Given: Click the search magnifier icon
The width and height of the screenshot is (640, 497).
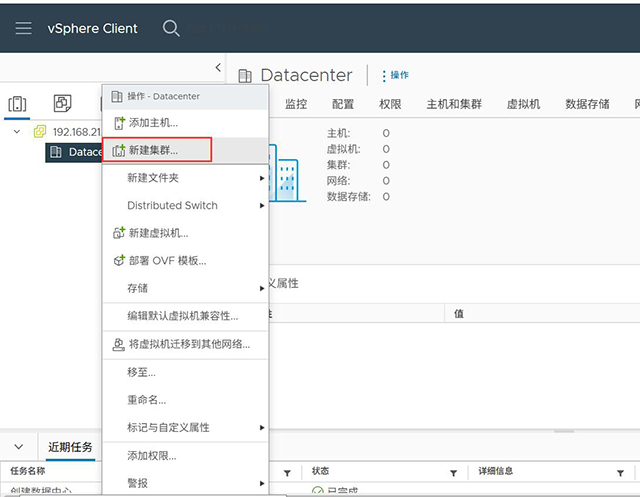Looking at the screenshot, I should click(171, 28).
